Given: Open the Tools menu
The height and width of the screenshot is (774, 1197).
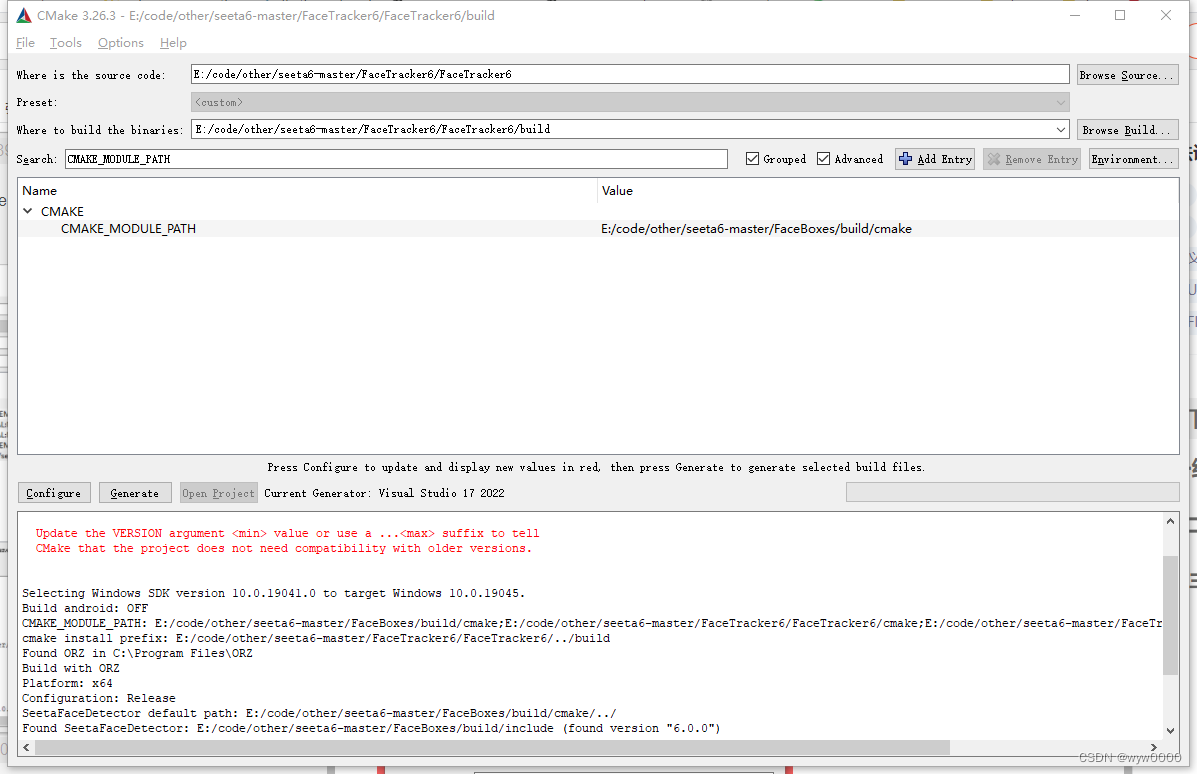Looking at the screenshot, I should click(66, 43).
